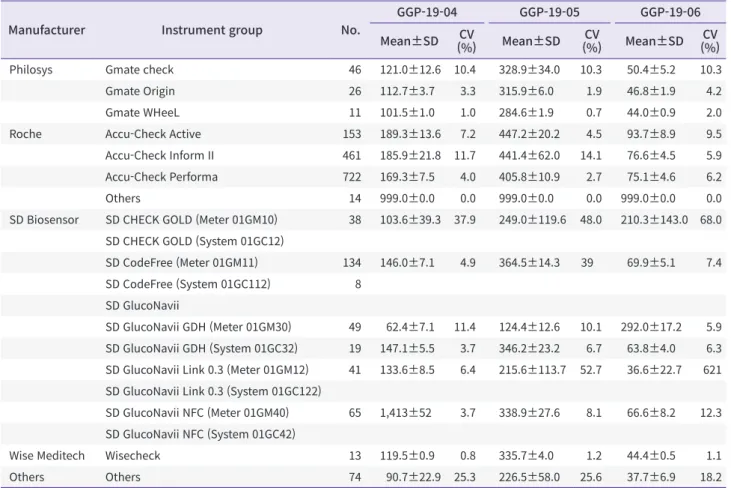Click the Roche manufacturer cell
This screenshot has width=731, height=488.
pyautogui.click(x=26, y=134)
